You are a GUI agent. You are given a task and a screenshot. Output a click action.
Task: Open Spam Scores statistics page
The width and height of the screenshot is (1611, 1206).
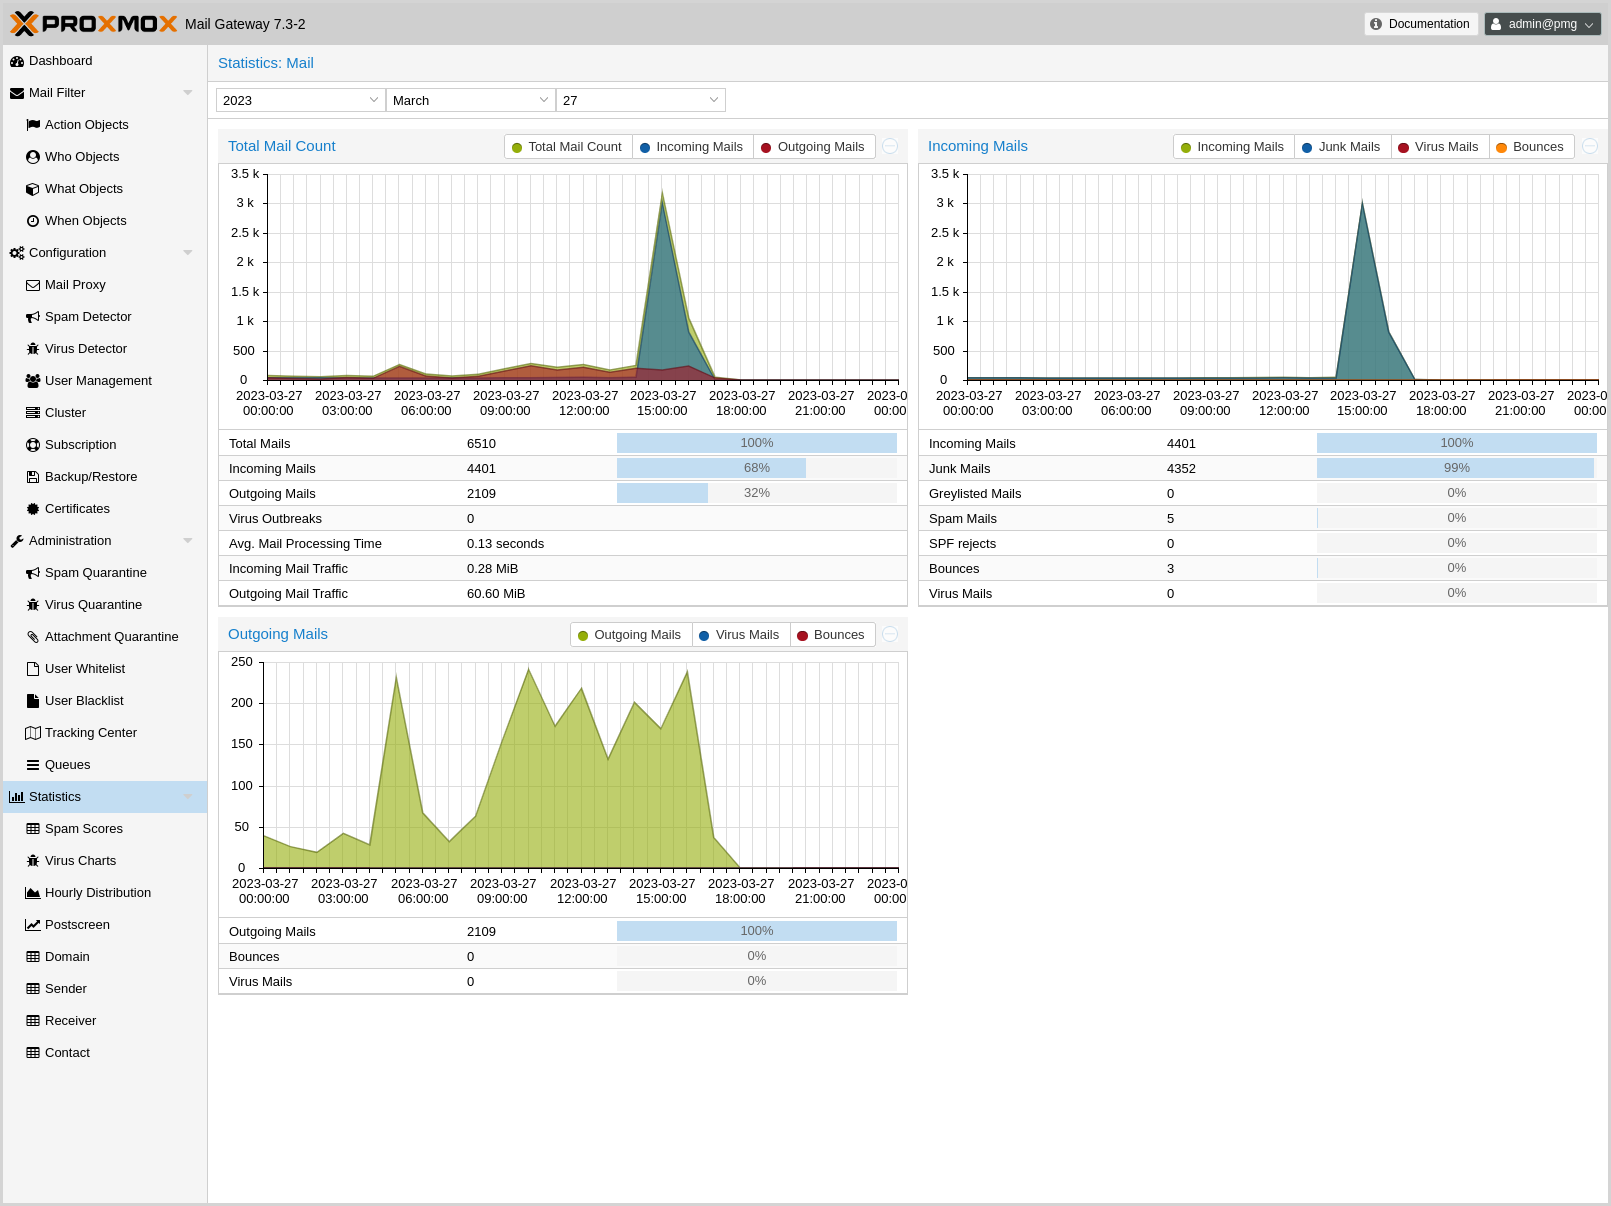(84, 829)
